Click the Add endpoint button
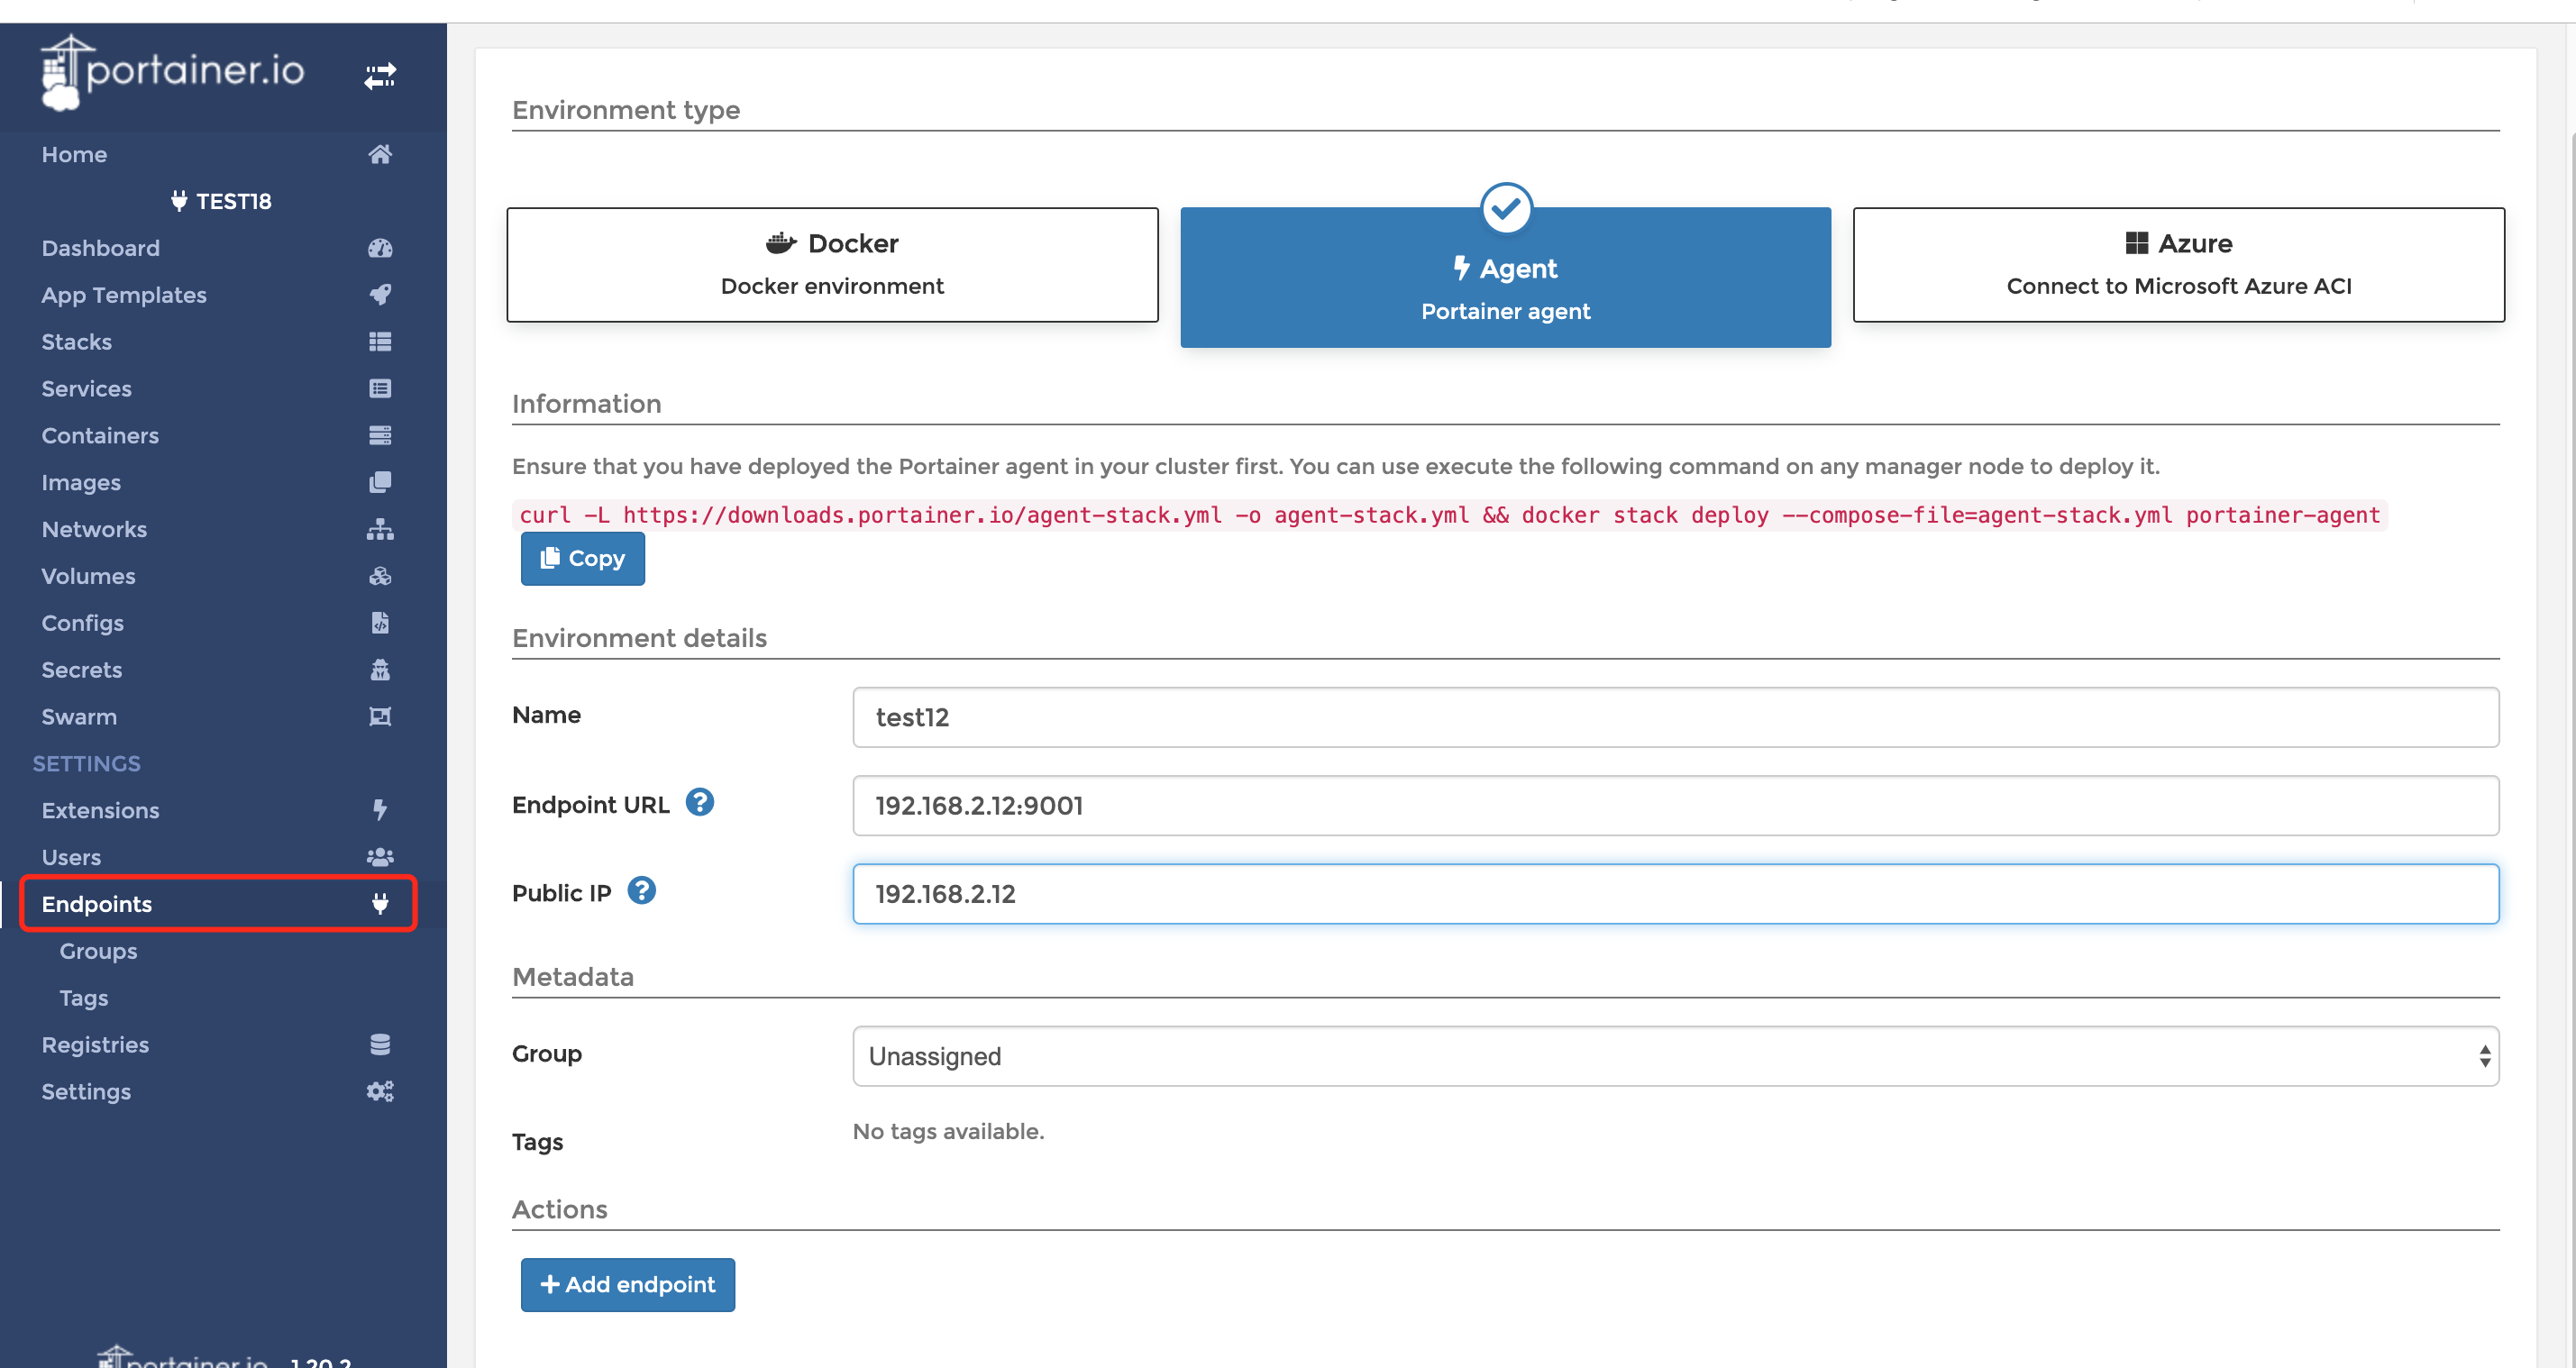 pyautogui.click(x=627, y=1284)
